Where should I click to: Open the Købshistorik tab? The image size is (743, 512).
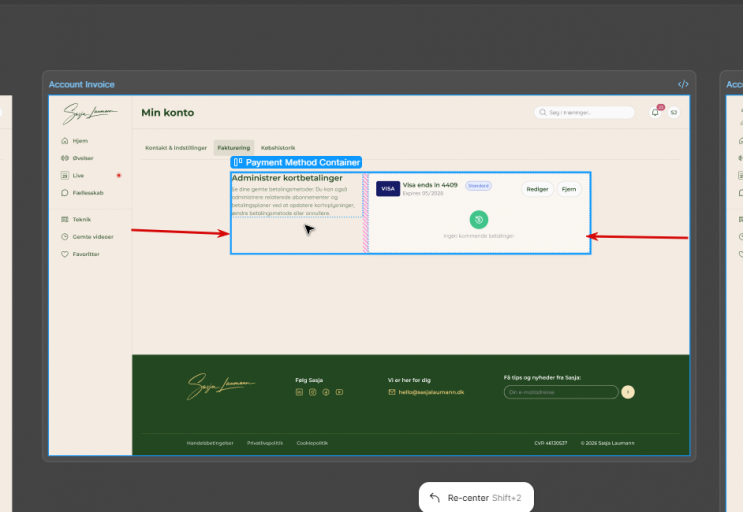(x=278, y=148)
